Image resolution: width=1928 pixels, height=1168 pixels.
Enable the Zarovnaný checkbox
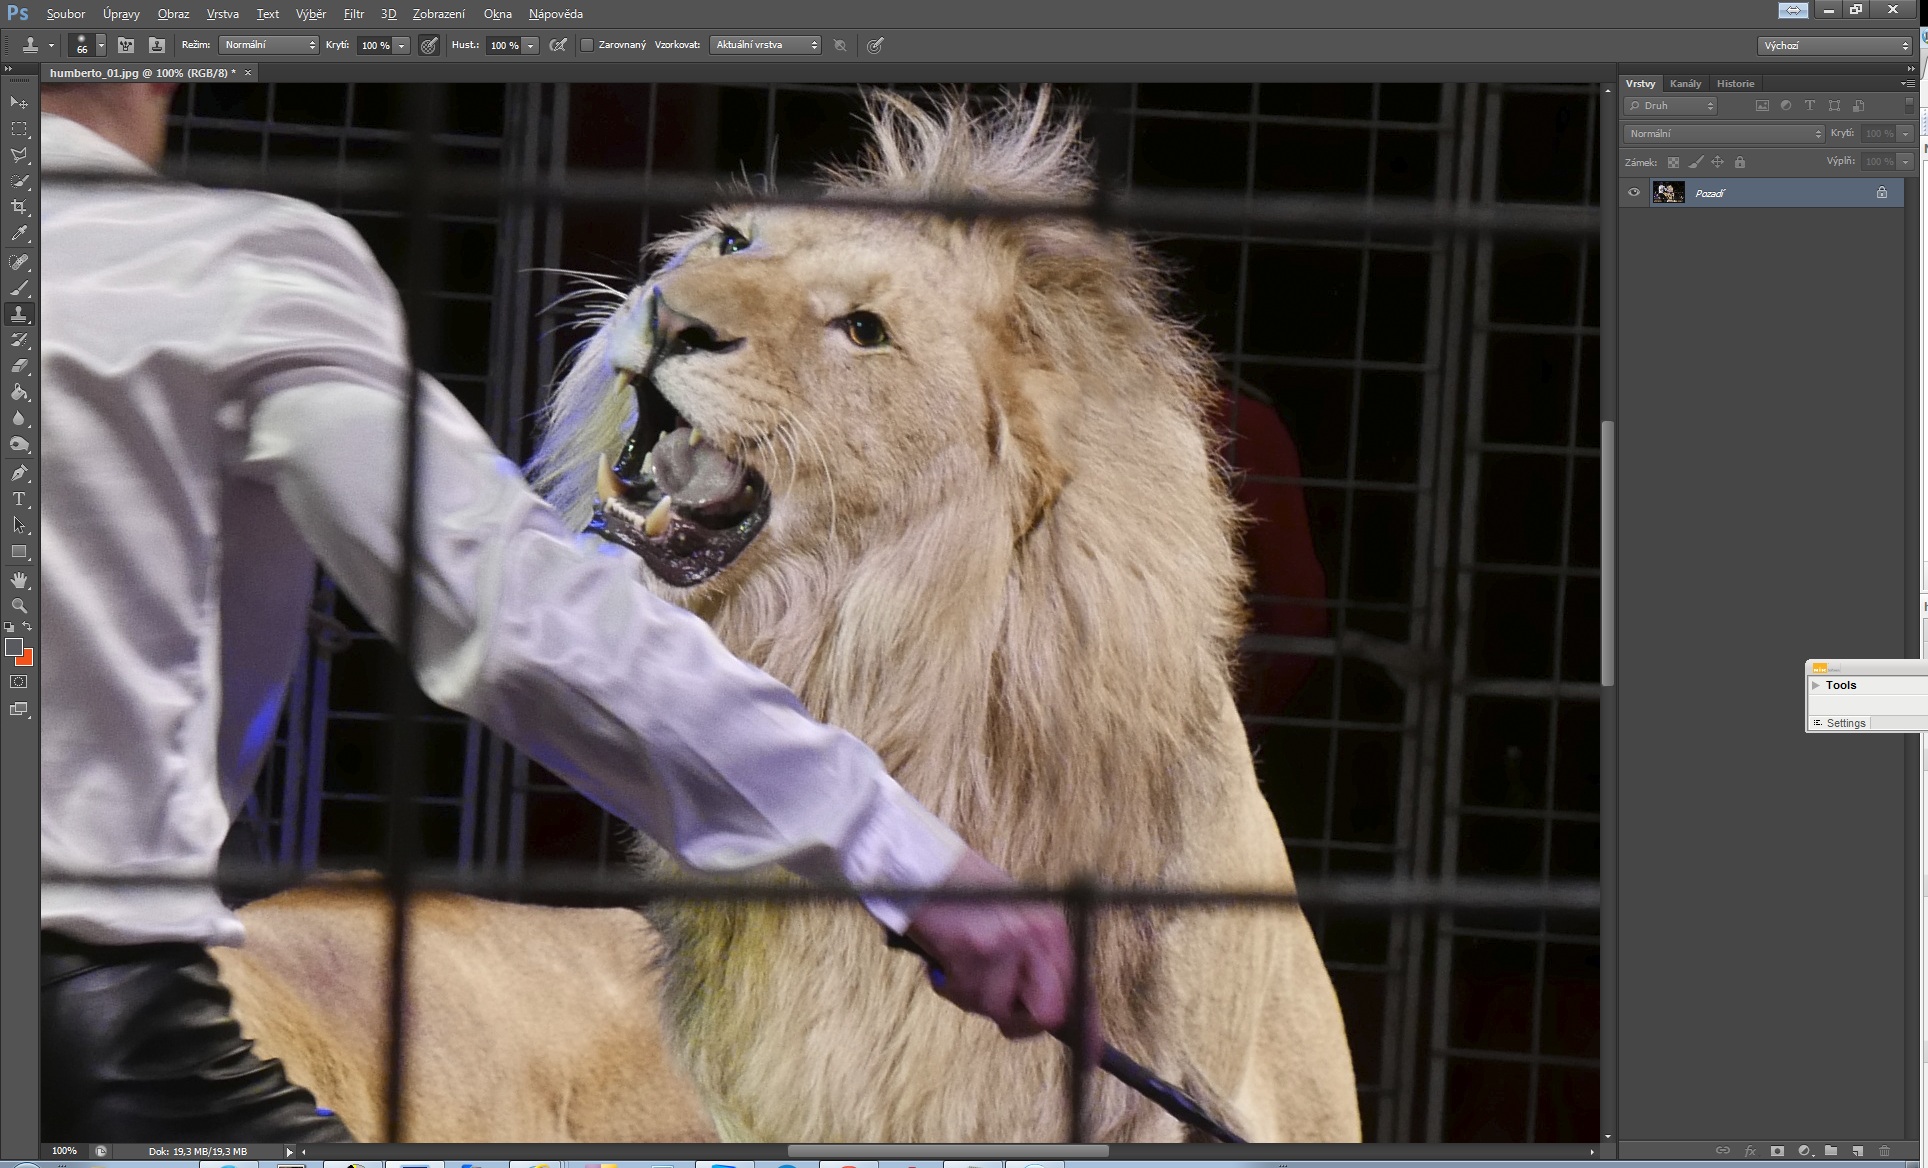pyautogui.click(x=588, y=45)
